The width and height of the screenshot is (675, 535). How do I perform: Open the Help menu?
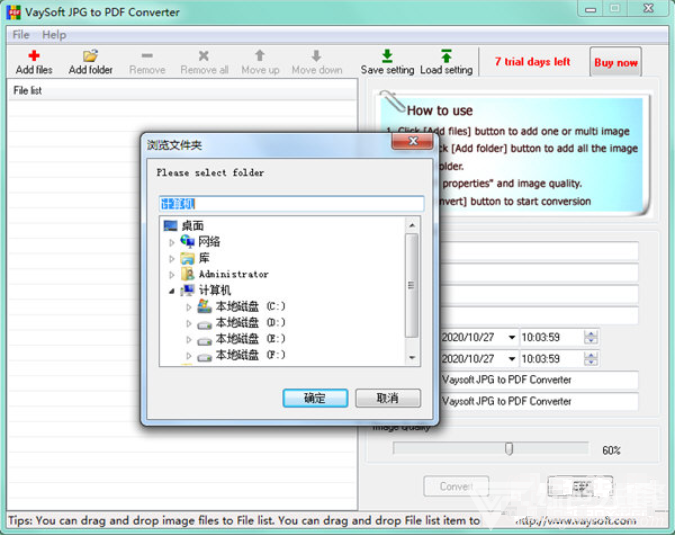point(54,35)
